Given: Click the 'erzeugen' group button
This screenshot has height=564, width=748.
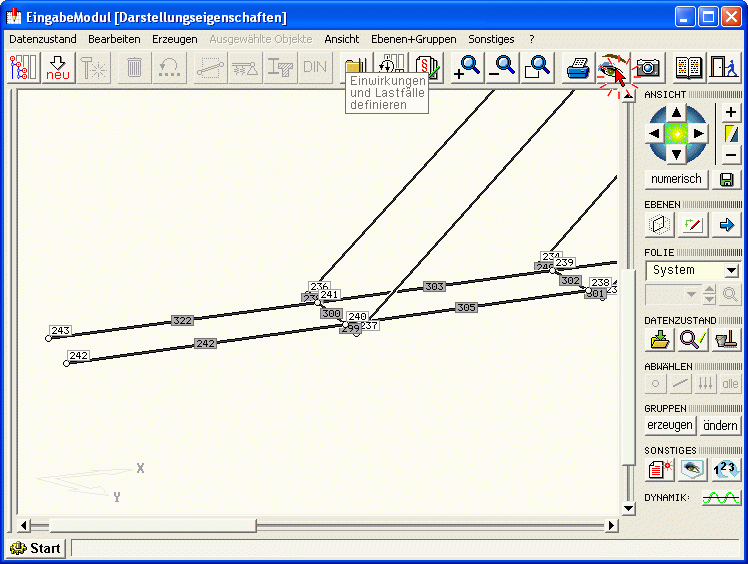Looking at the screenshot, I should pos(670,425).
